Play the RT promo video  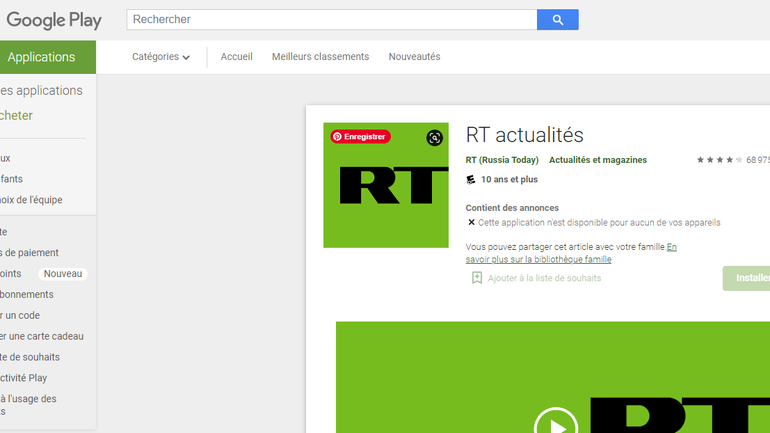[x=555, y=424]
